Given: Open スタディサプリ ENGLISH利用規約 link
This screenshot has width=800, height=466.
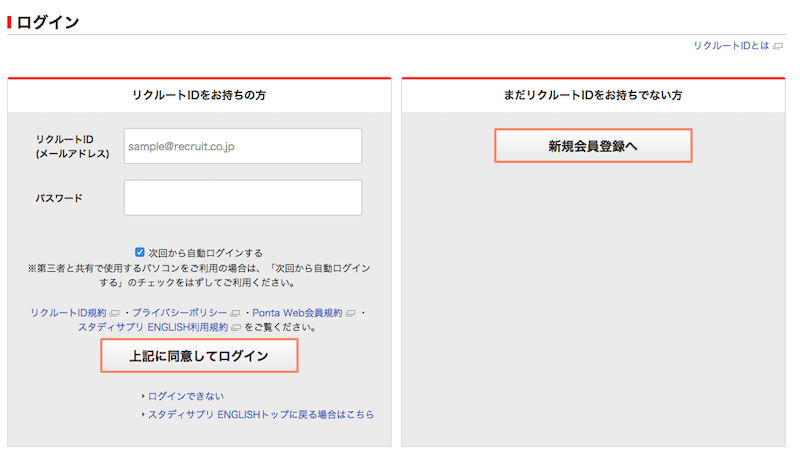Looking at the screenshot, I should [153, 327].
